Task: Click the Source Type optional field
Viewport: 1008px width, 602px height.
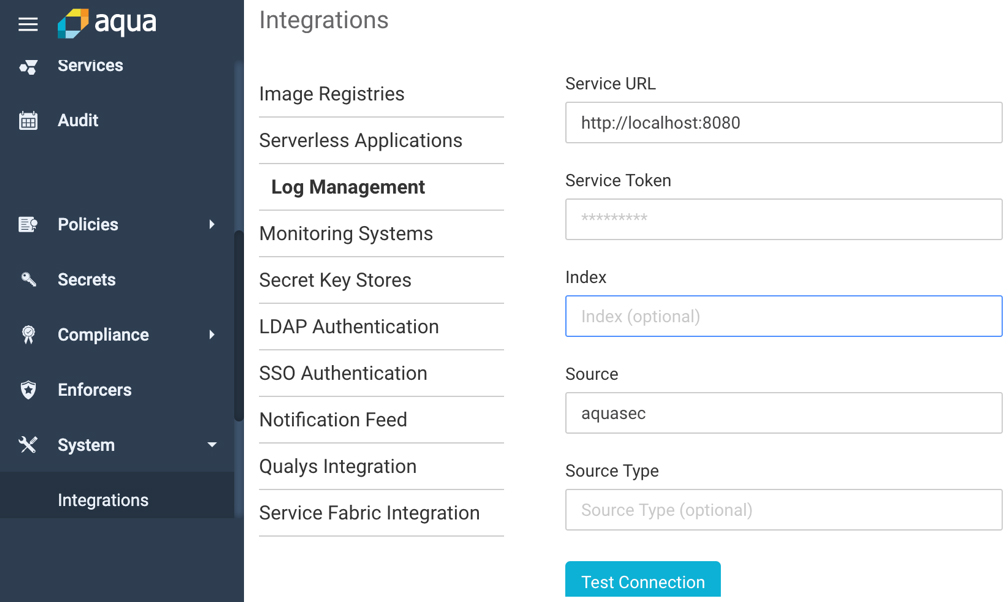Action: 784,510
